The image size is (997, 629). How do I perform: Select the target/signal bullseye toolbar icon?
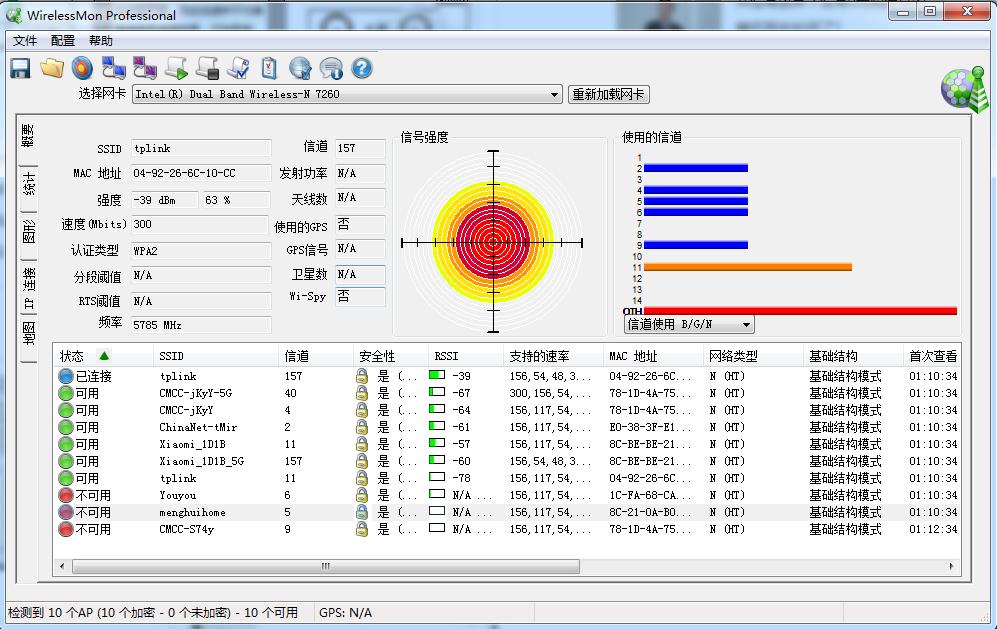pos(83,67)
